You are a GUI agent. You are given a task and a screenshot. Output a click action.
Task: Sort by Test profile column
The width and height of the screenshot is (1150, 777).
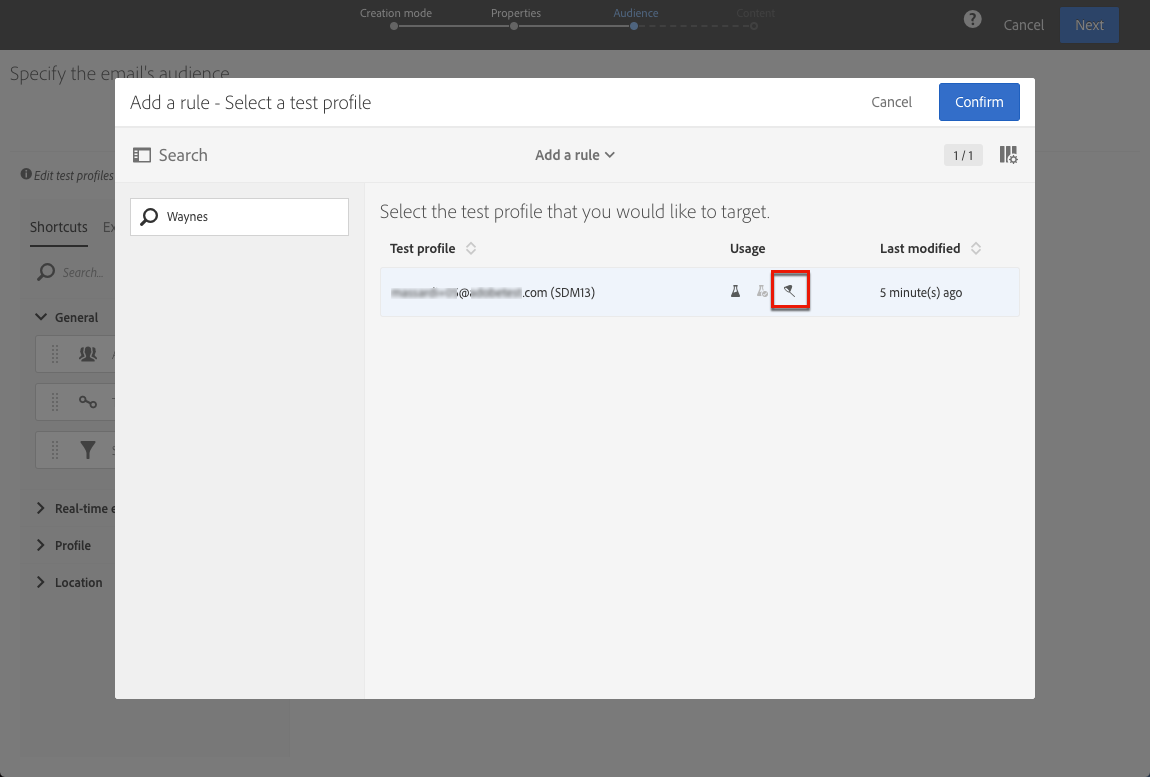click(471, 248)
